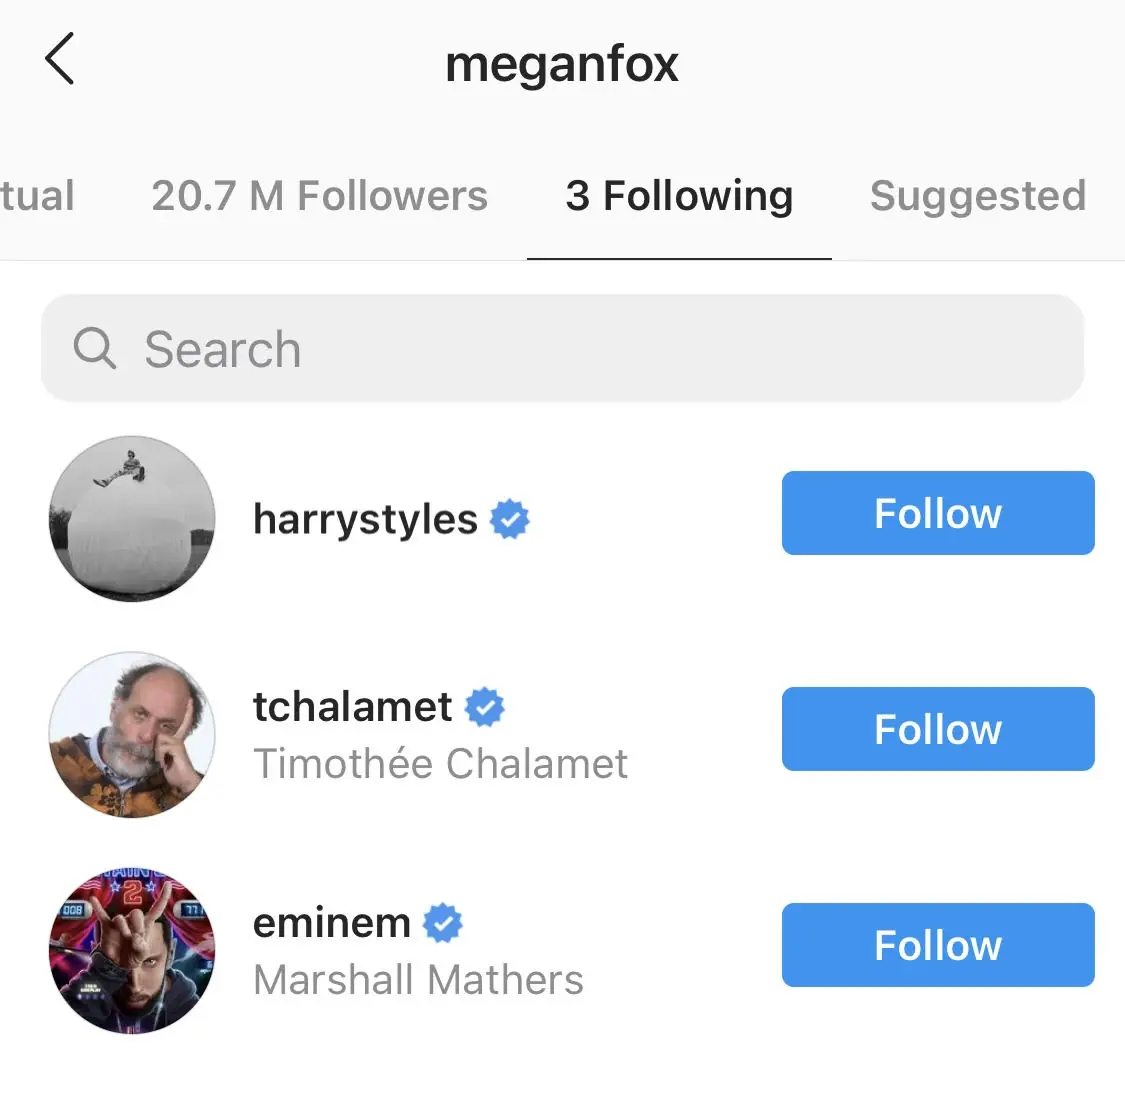
Task: Open the Mutual tab
Action: click(37, 196)
